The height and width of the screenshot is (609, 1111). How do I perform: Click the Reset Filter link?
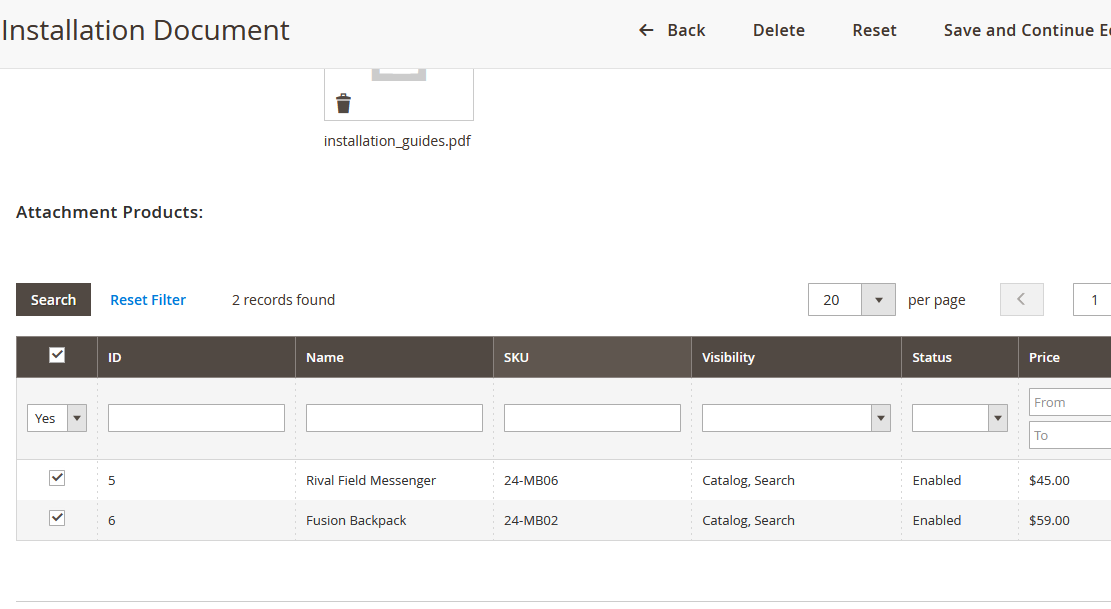[x=148, y=299]
